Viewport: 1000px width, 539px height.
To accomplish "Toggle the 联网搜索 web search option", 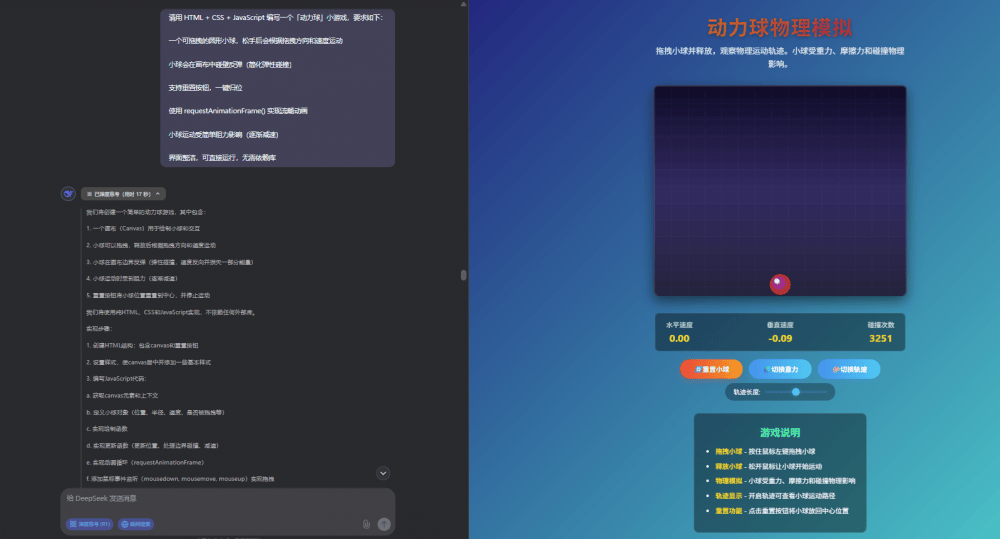I will pos(136,523).
